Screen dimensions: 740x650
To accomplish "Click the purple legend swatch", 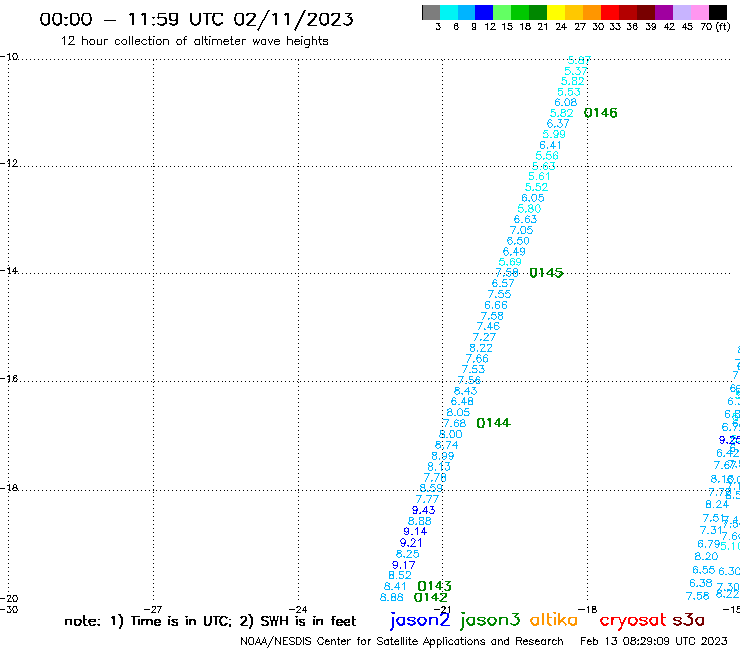I will click(x=664, y=12).
